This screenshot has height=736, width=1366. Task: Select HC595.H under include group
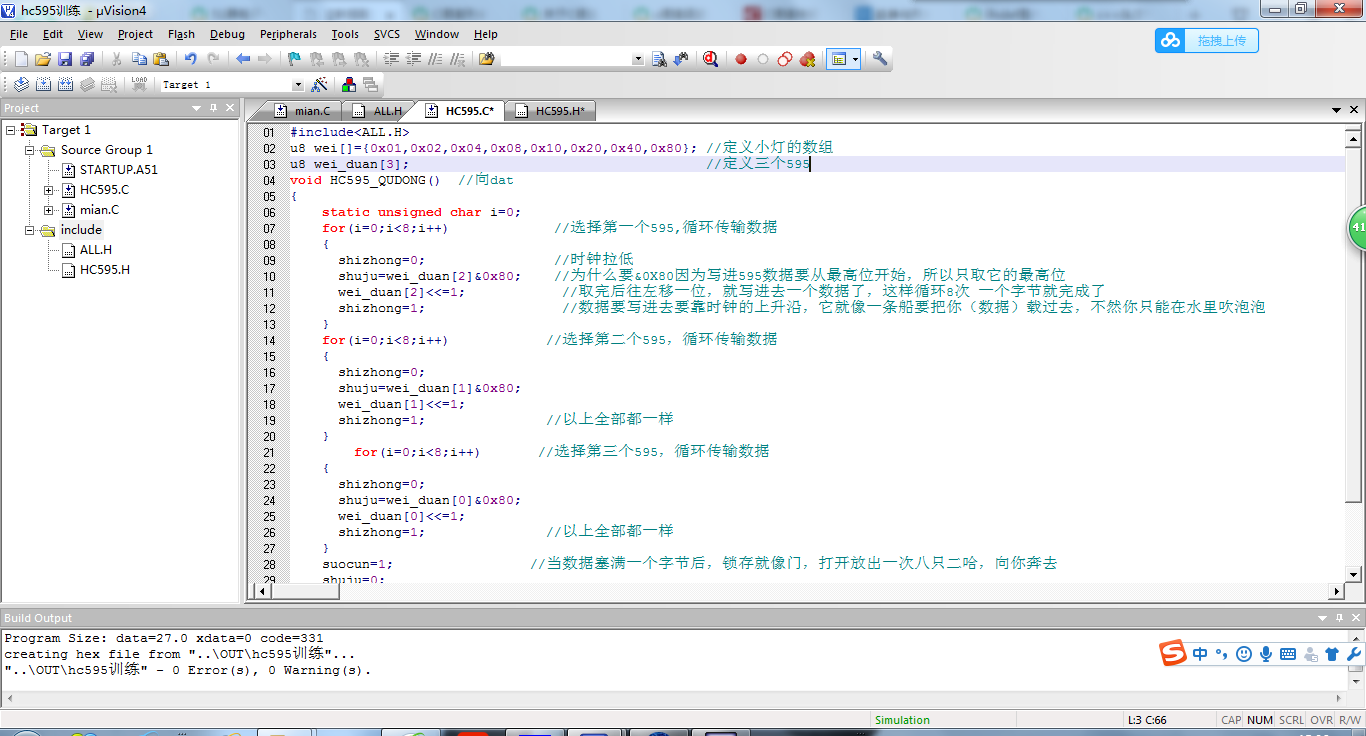(105, 270)
